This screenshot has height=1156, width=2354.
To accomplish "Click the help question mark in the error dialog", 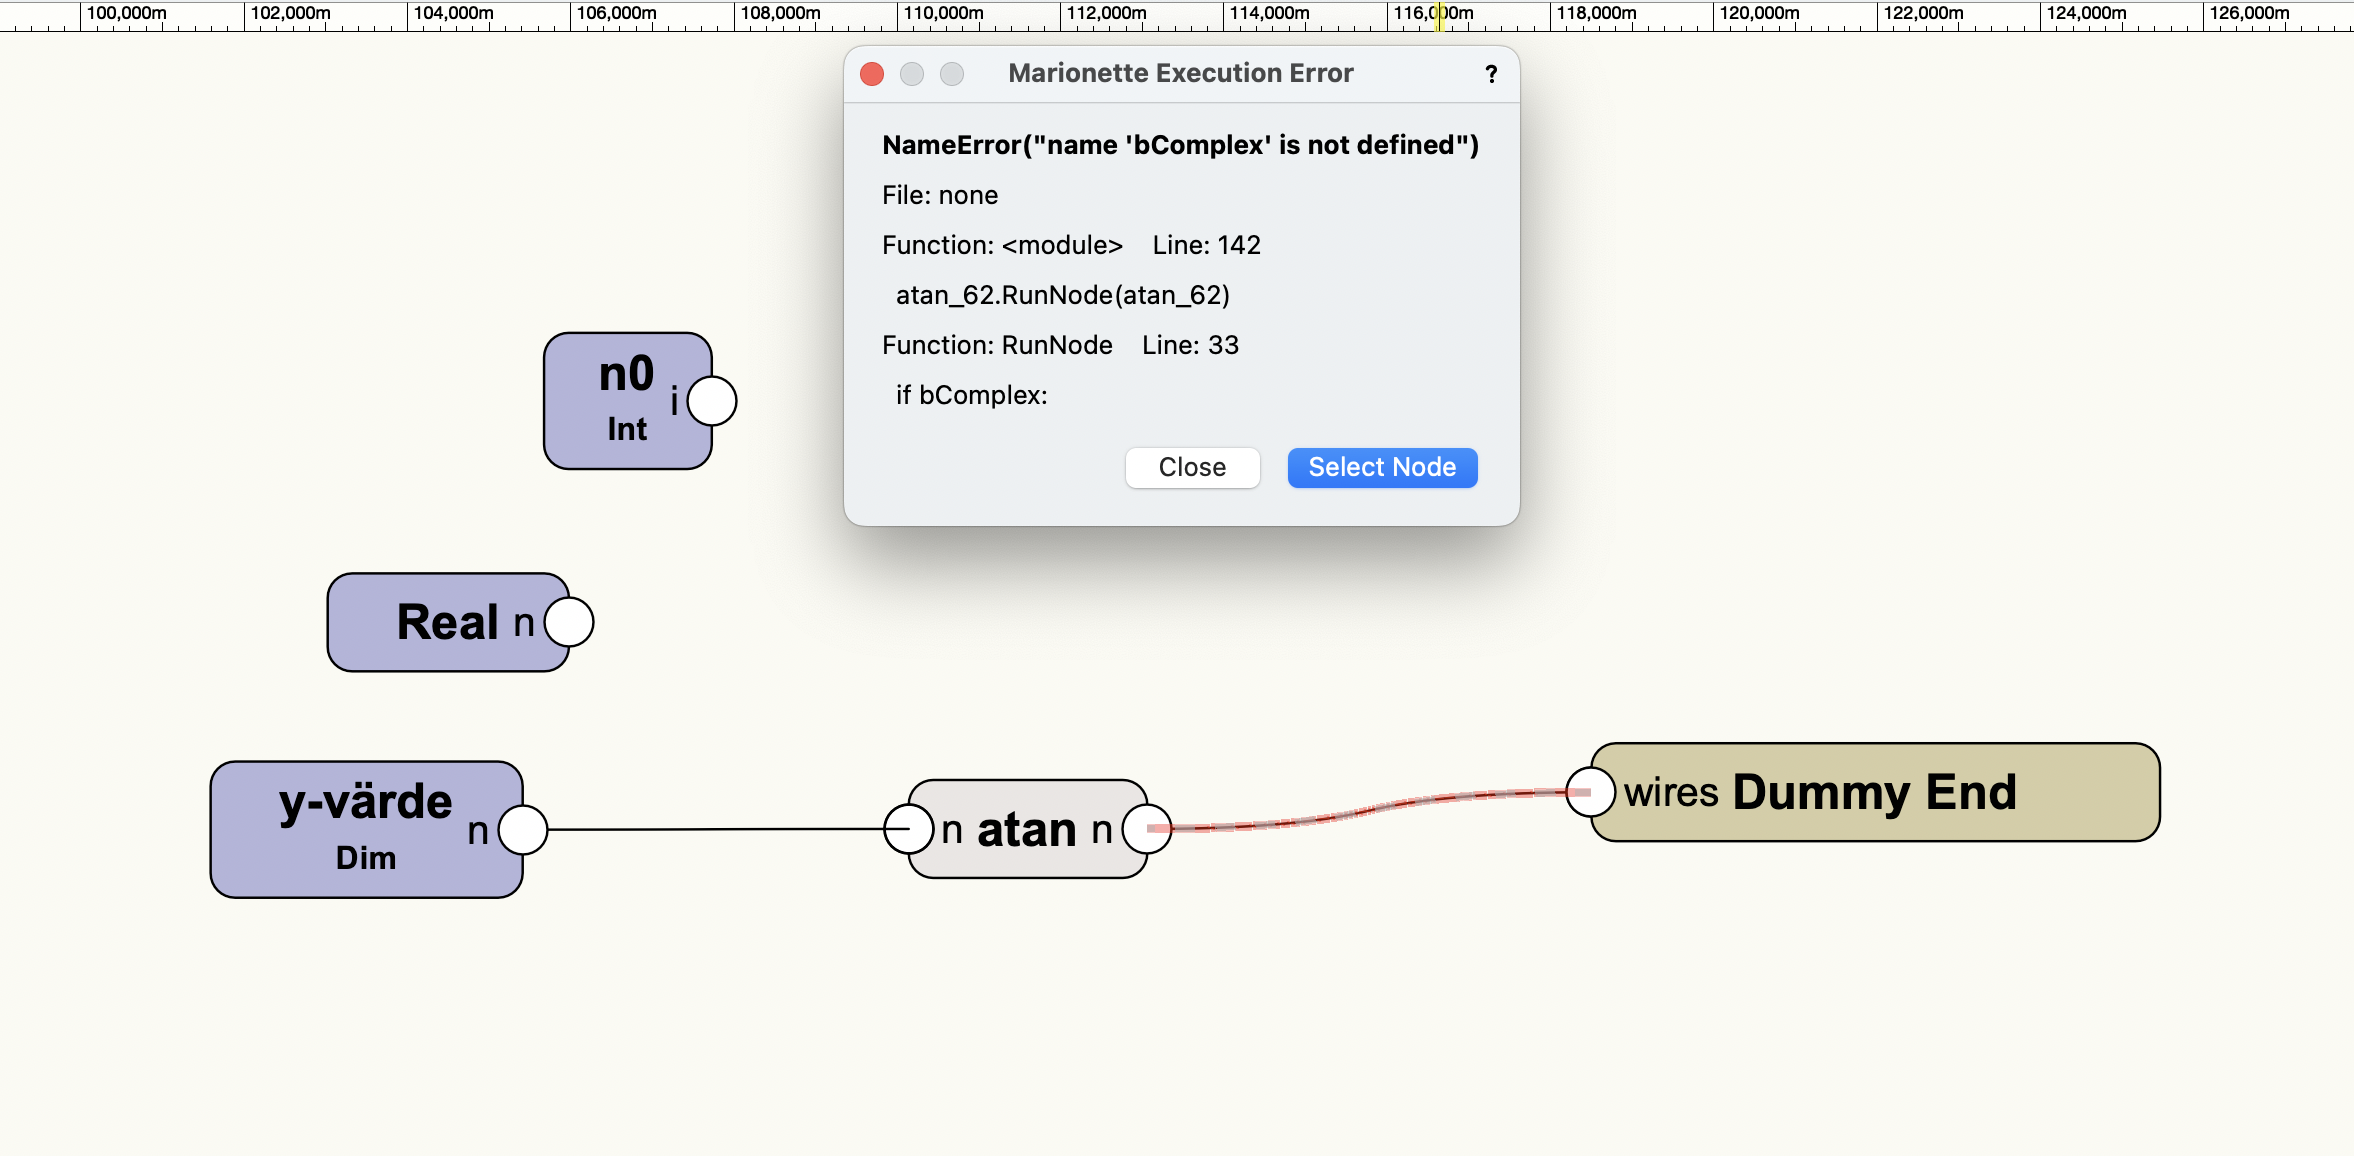I will pyautogui.click(x=1489, y=73).
